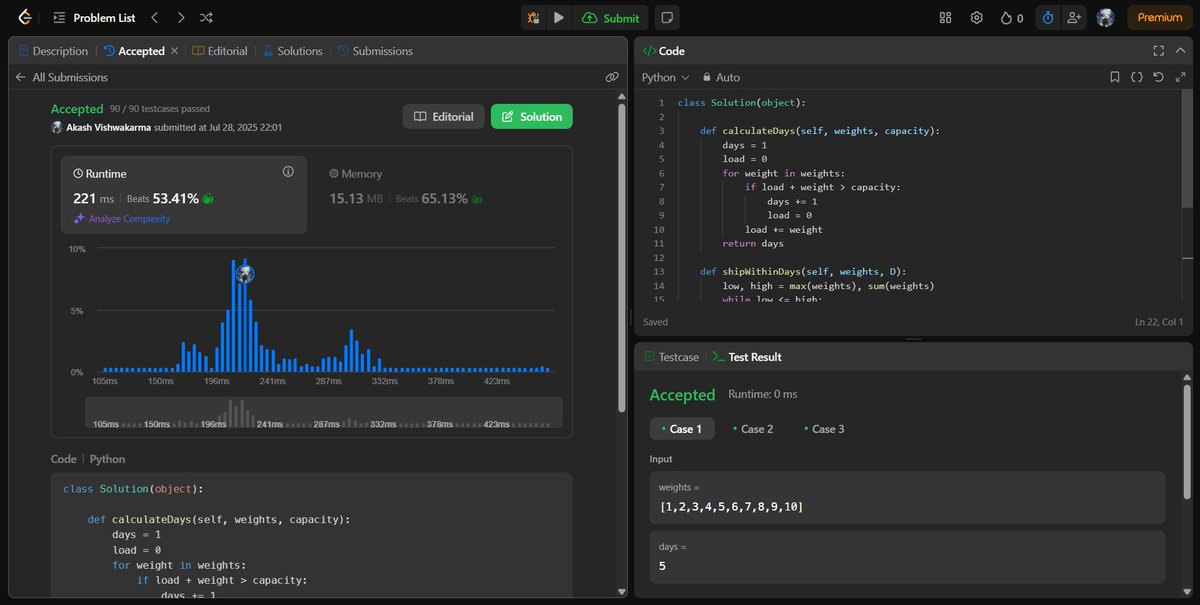Click the 'Saved' status text

[655, 322]
